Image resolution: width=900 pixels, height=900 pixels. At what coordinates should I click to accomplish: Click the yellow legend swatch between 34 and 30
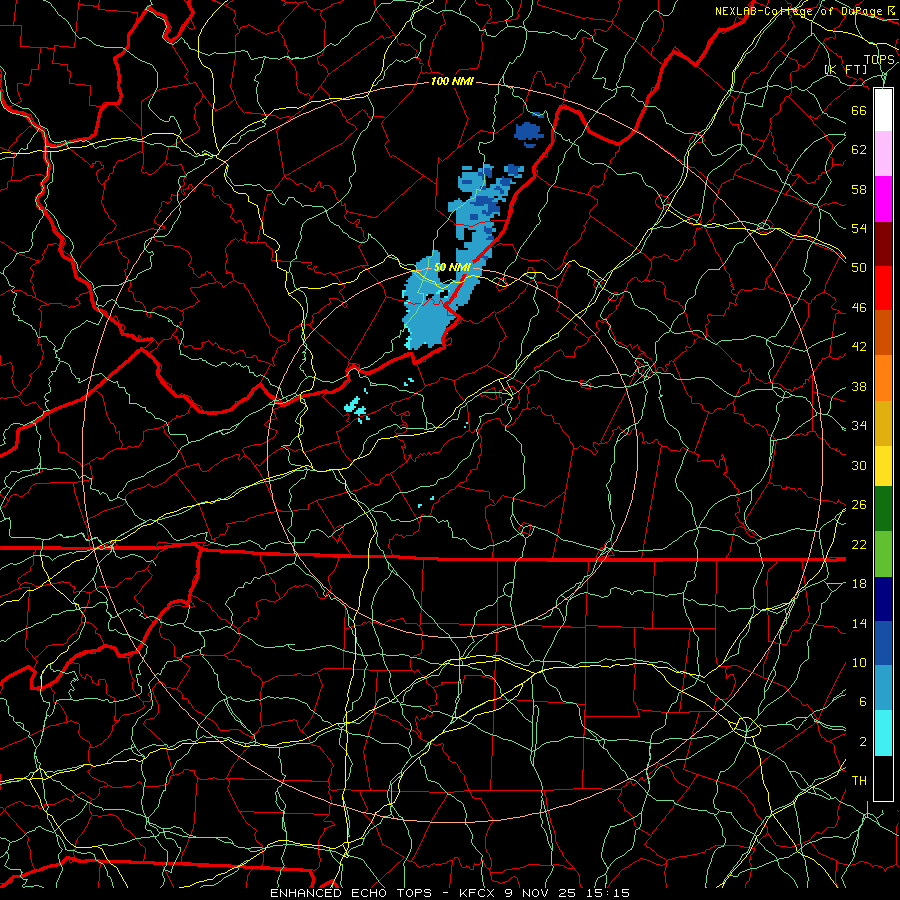(883, 466)
